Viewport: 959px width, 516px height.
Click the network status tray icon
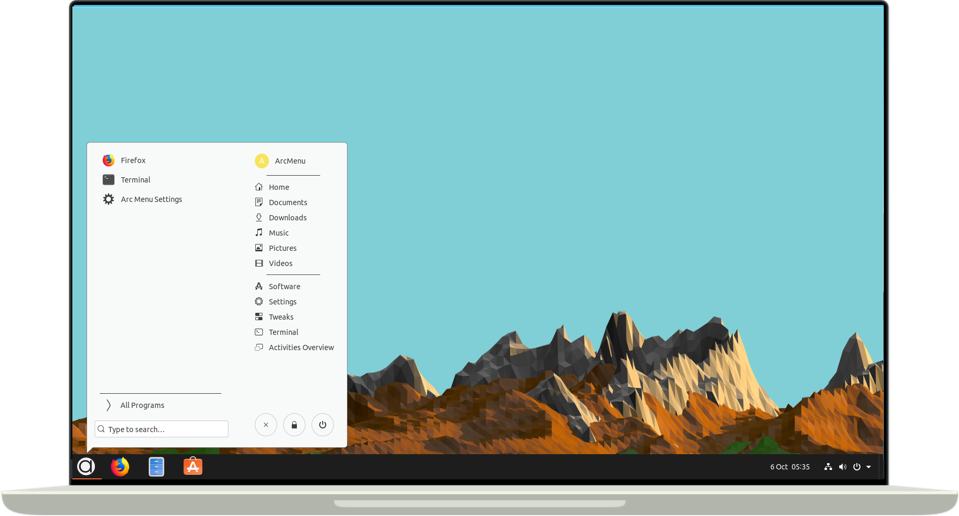pos(828,467)
